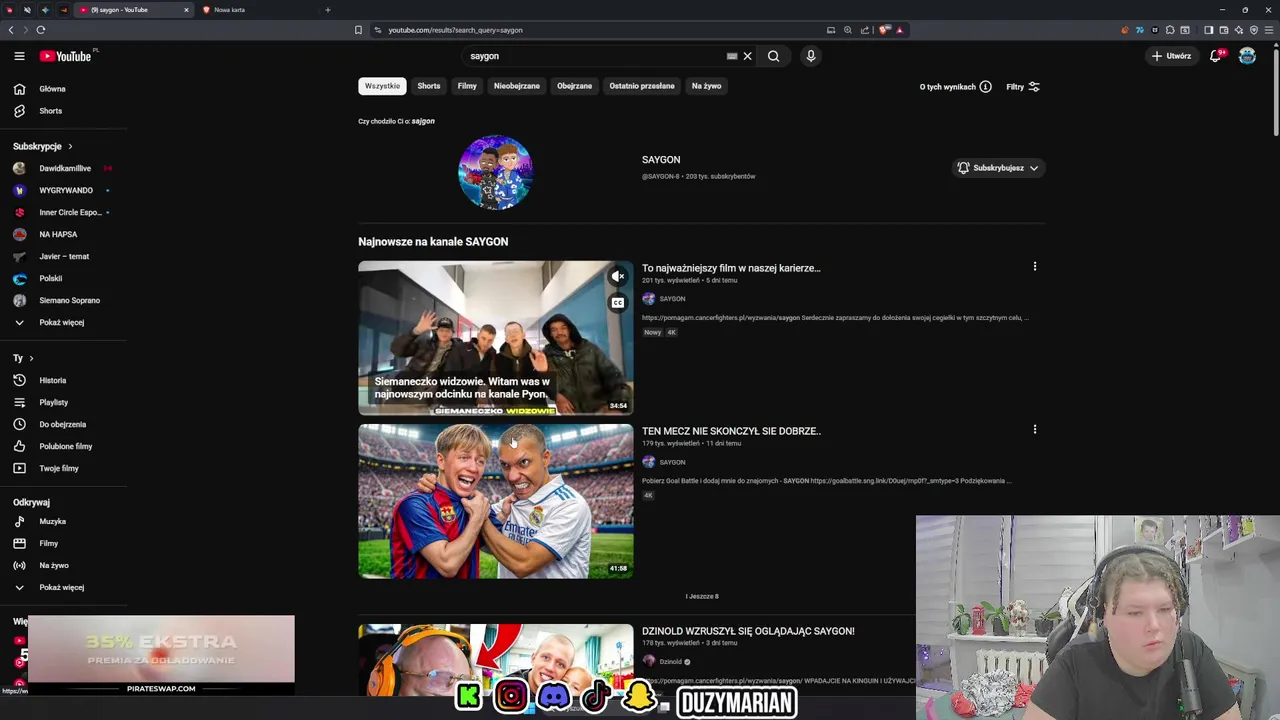
Task: Open the SAYGON channel name link
Action: [x=661, y=160]
